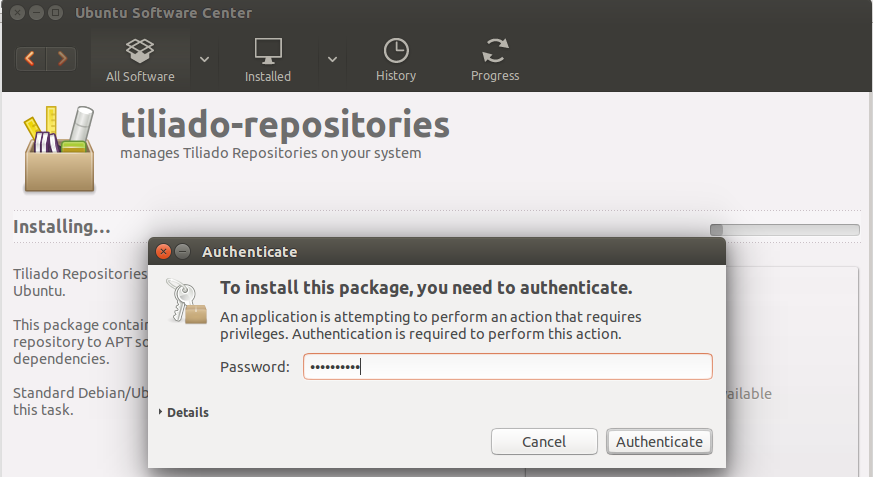
Task: Click the installation progress bar
Action: (784, 230)
